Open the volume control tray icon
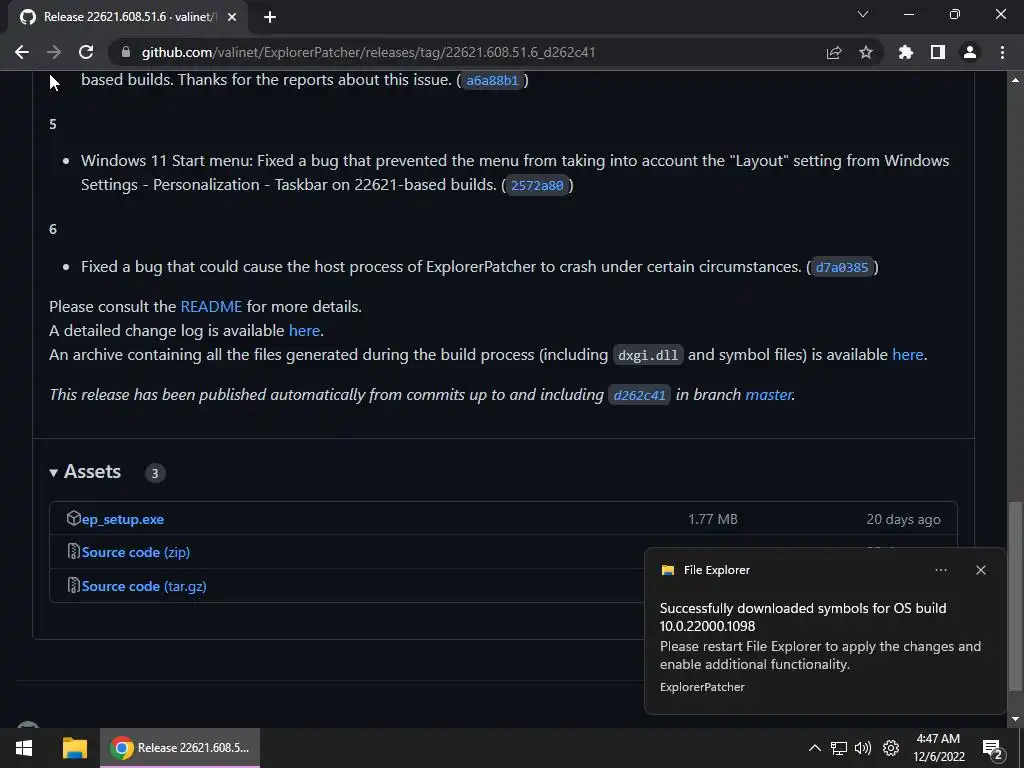Screen dimensions: 1024x768 coord(863,748)
